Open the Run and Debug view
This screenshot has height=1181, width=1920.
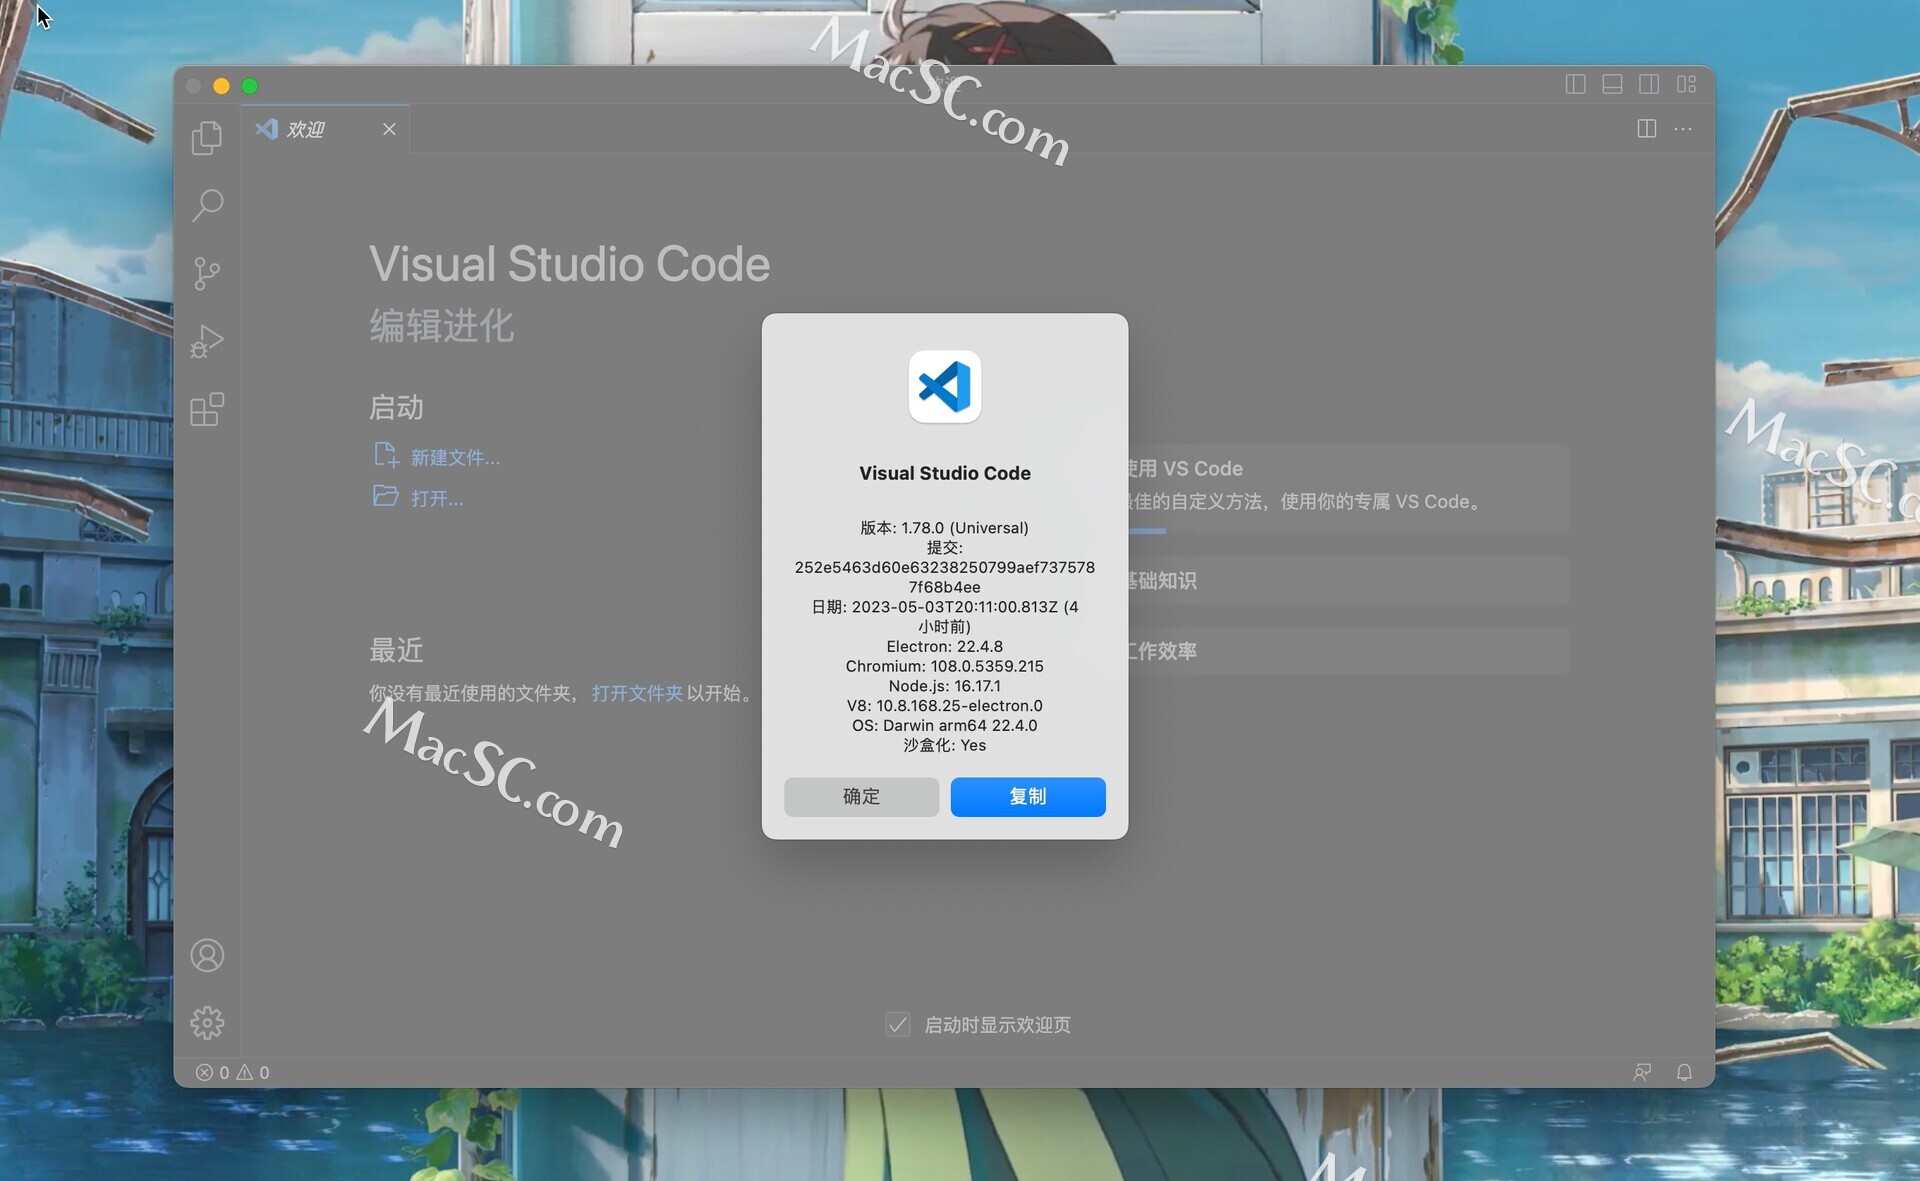[x=207, y=341]
